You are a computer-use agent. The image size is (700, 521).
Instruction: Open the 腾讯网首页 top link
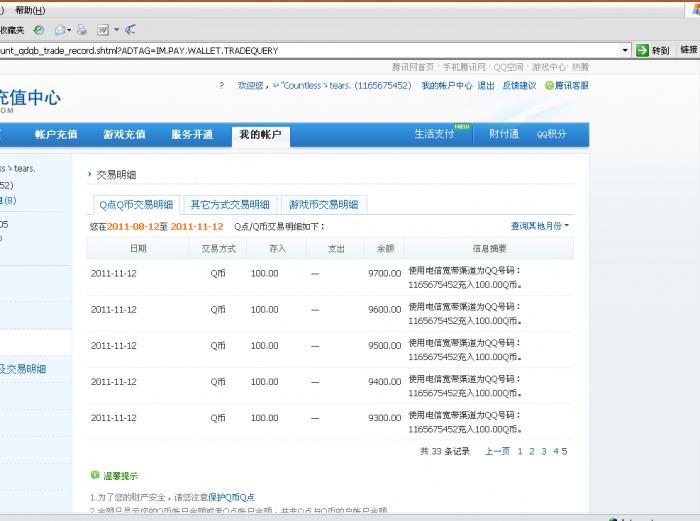pos(413,67)
